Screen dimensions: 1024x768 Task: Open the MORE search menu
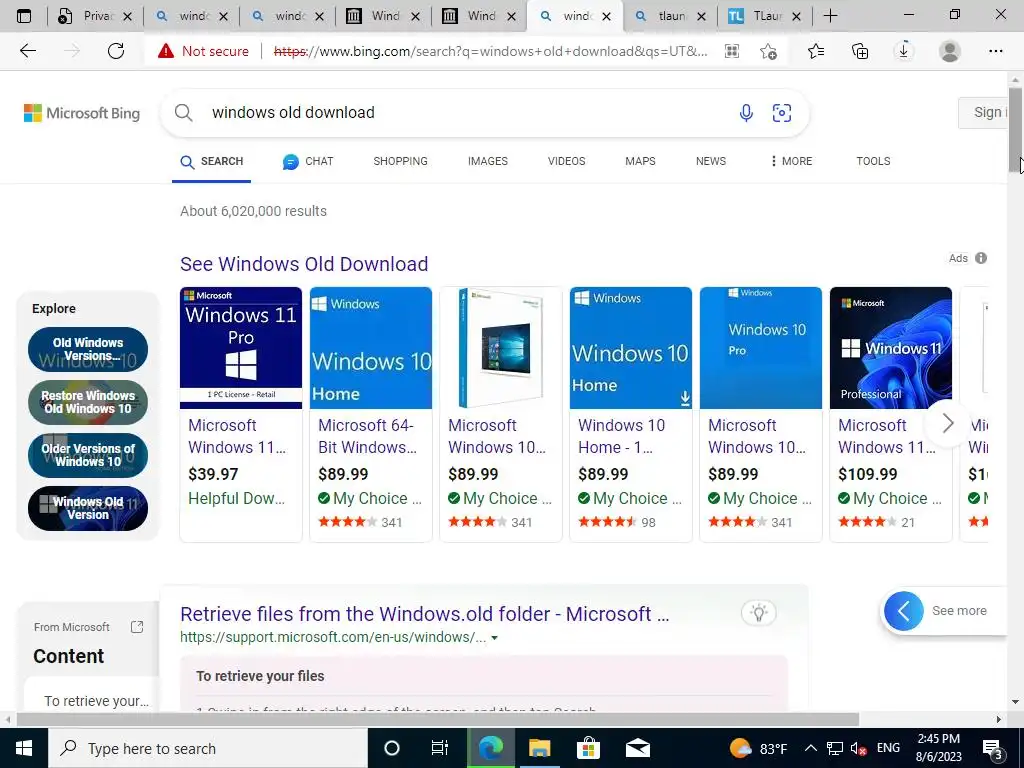[x=791, y=161]
